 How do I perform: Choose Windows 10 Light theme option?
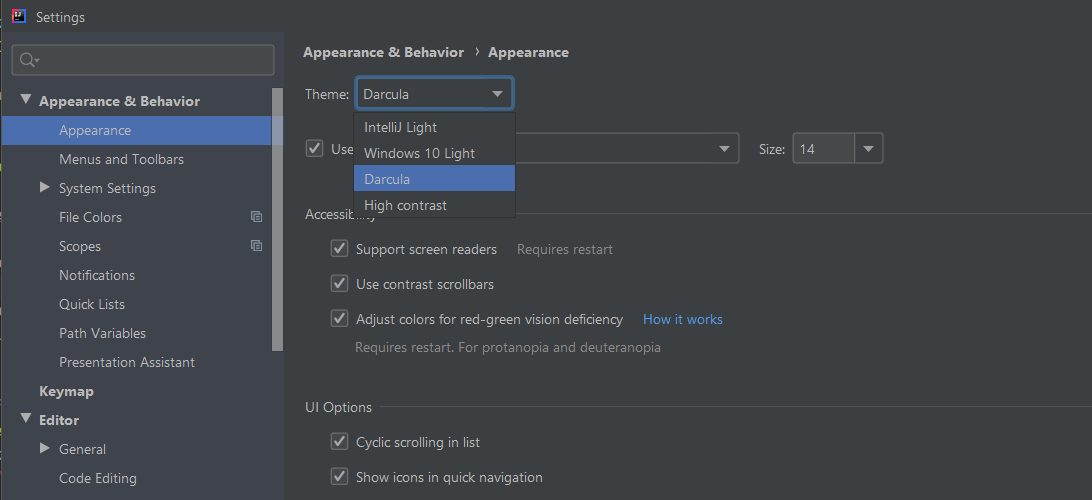coord(435,153)
